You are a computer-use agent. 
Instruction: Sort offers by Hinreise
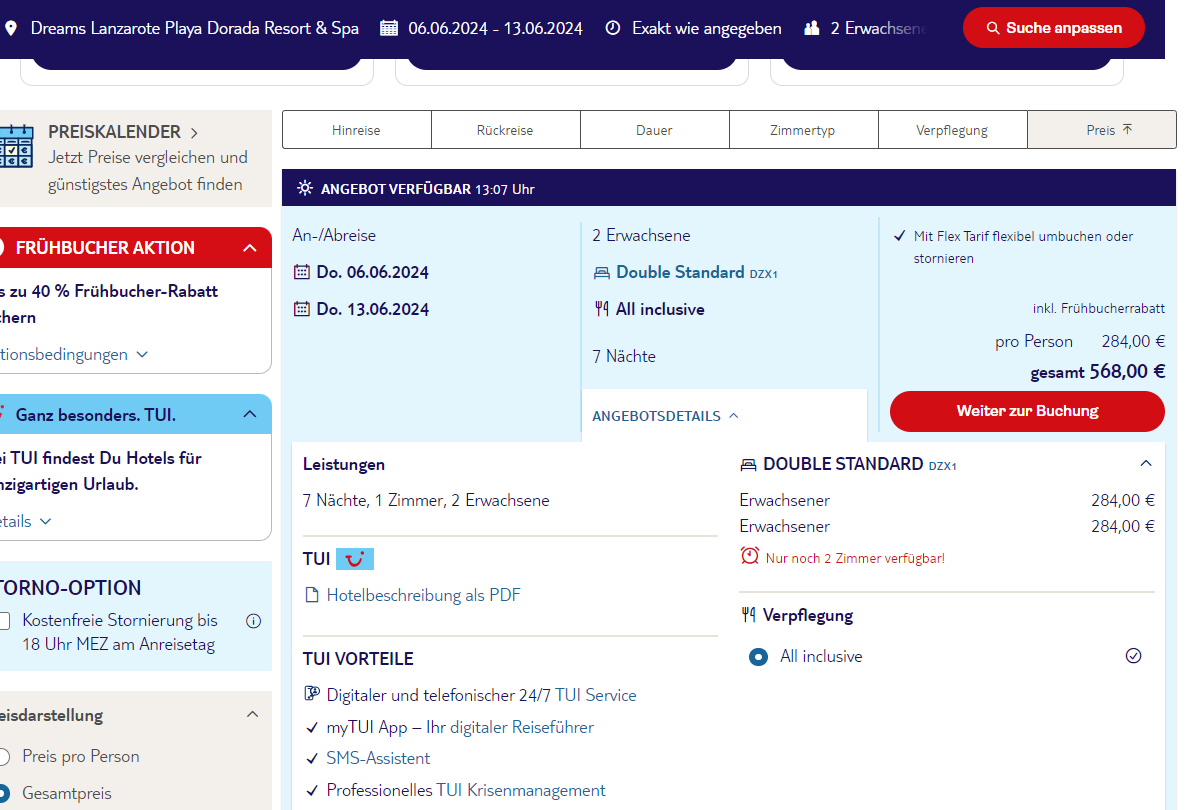tap(357, 130)
